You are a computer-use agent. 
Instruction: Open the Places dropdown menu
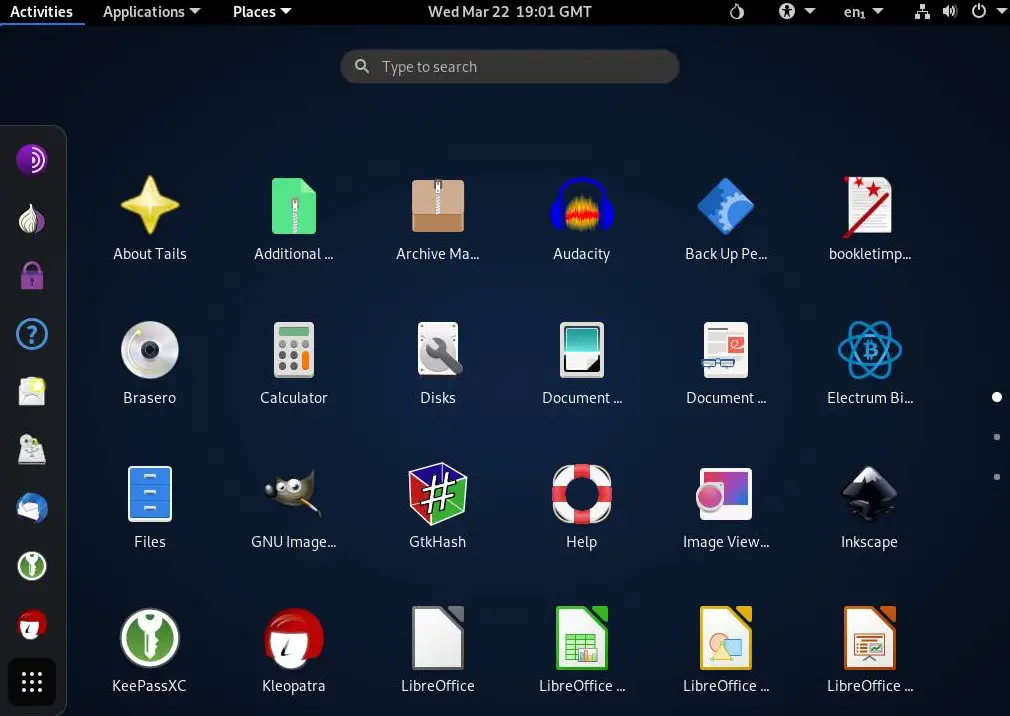point(262,12)
